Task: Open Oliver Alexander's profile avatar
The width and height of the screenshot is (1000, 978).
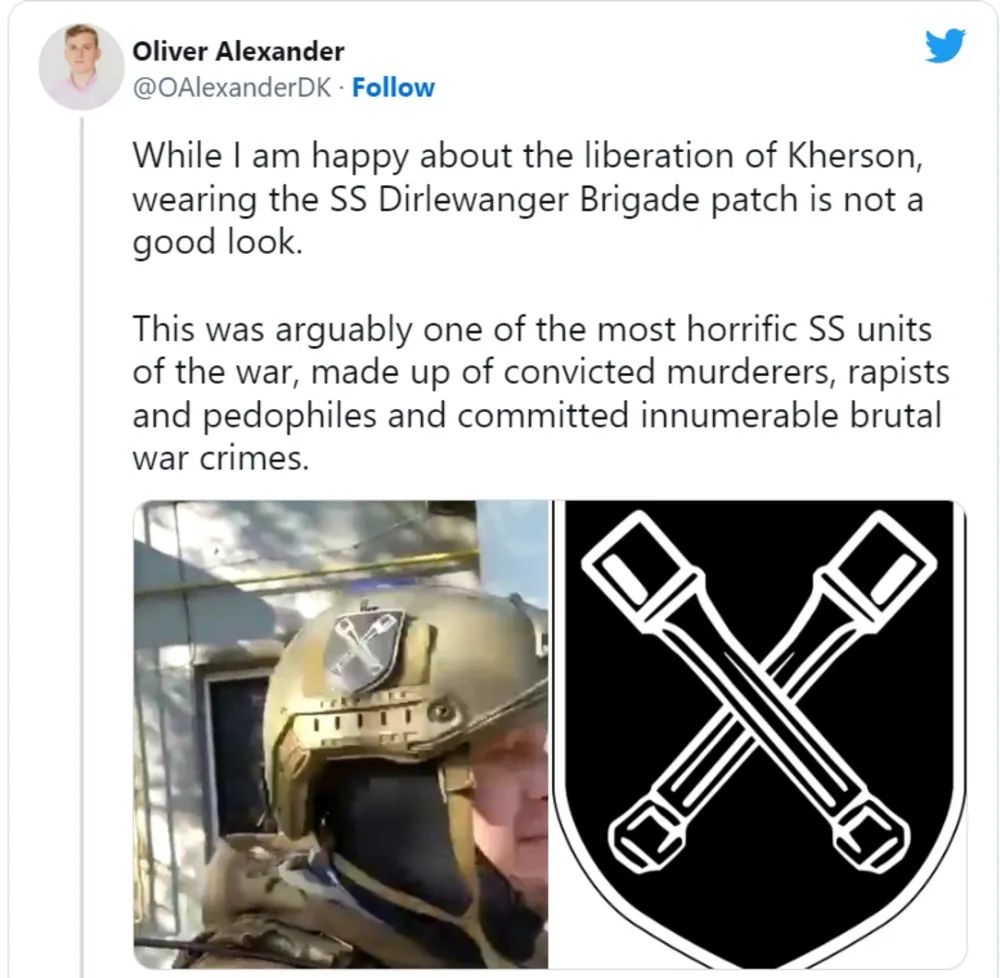Action: point(81,67)
